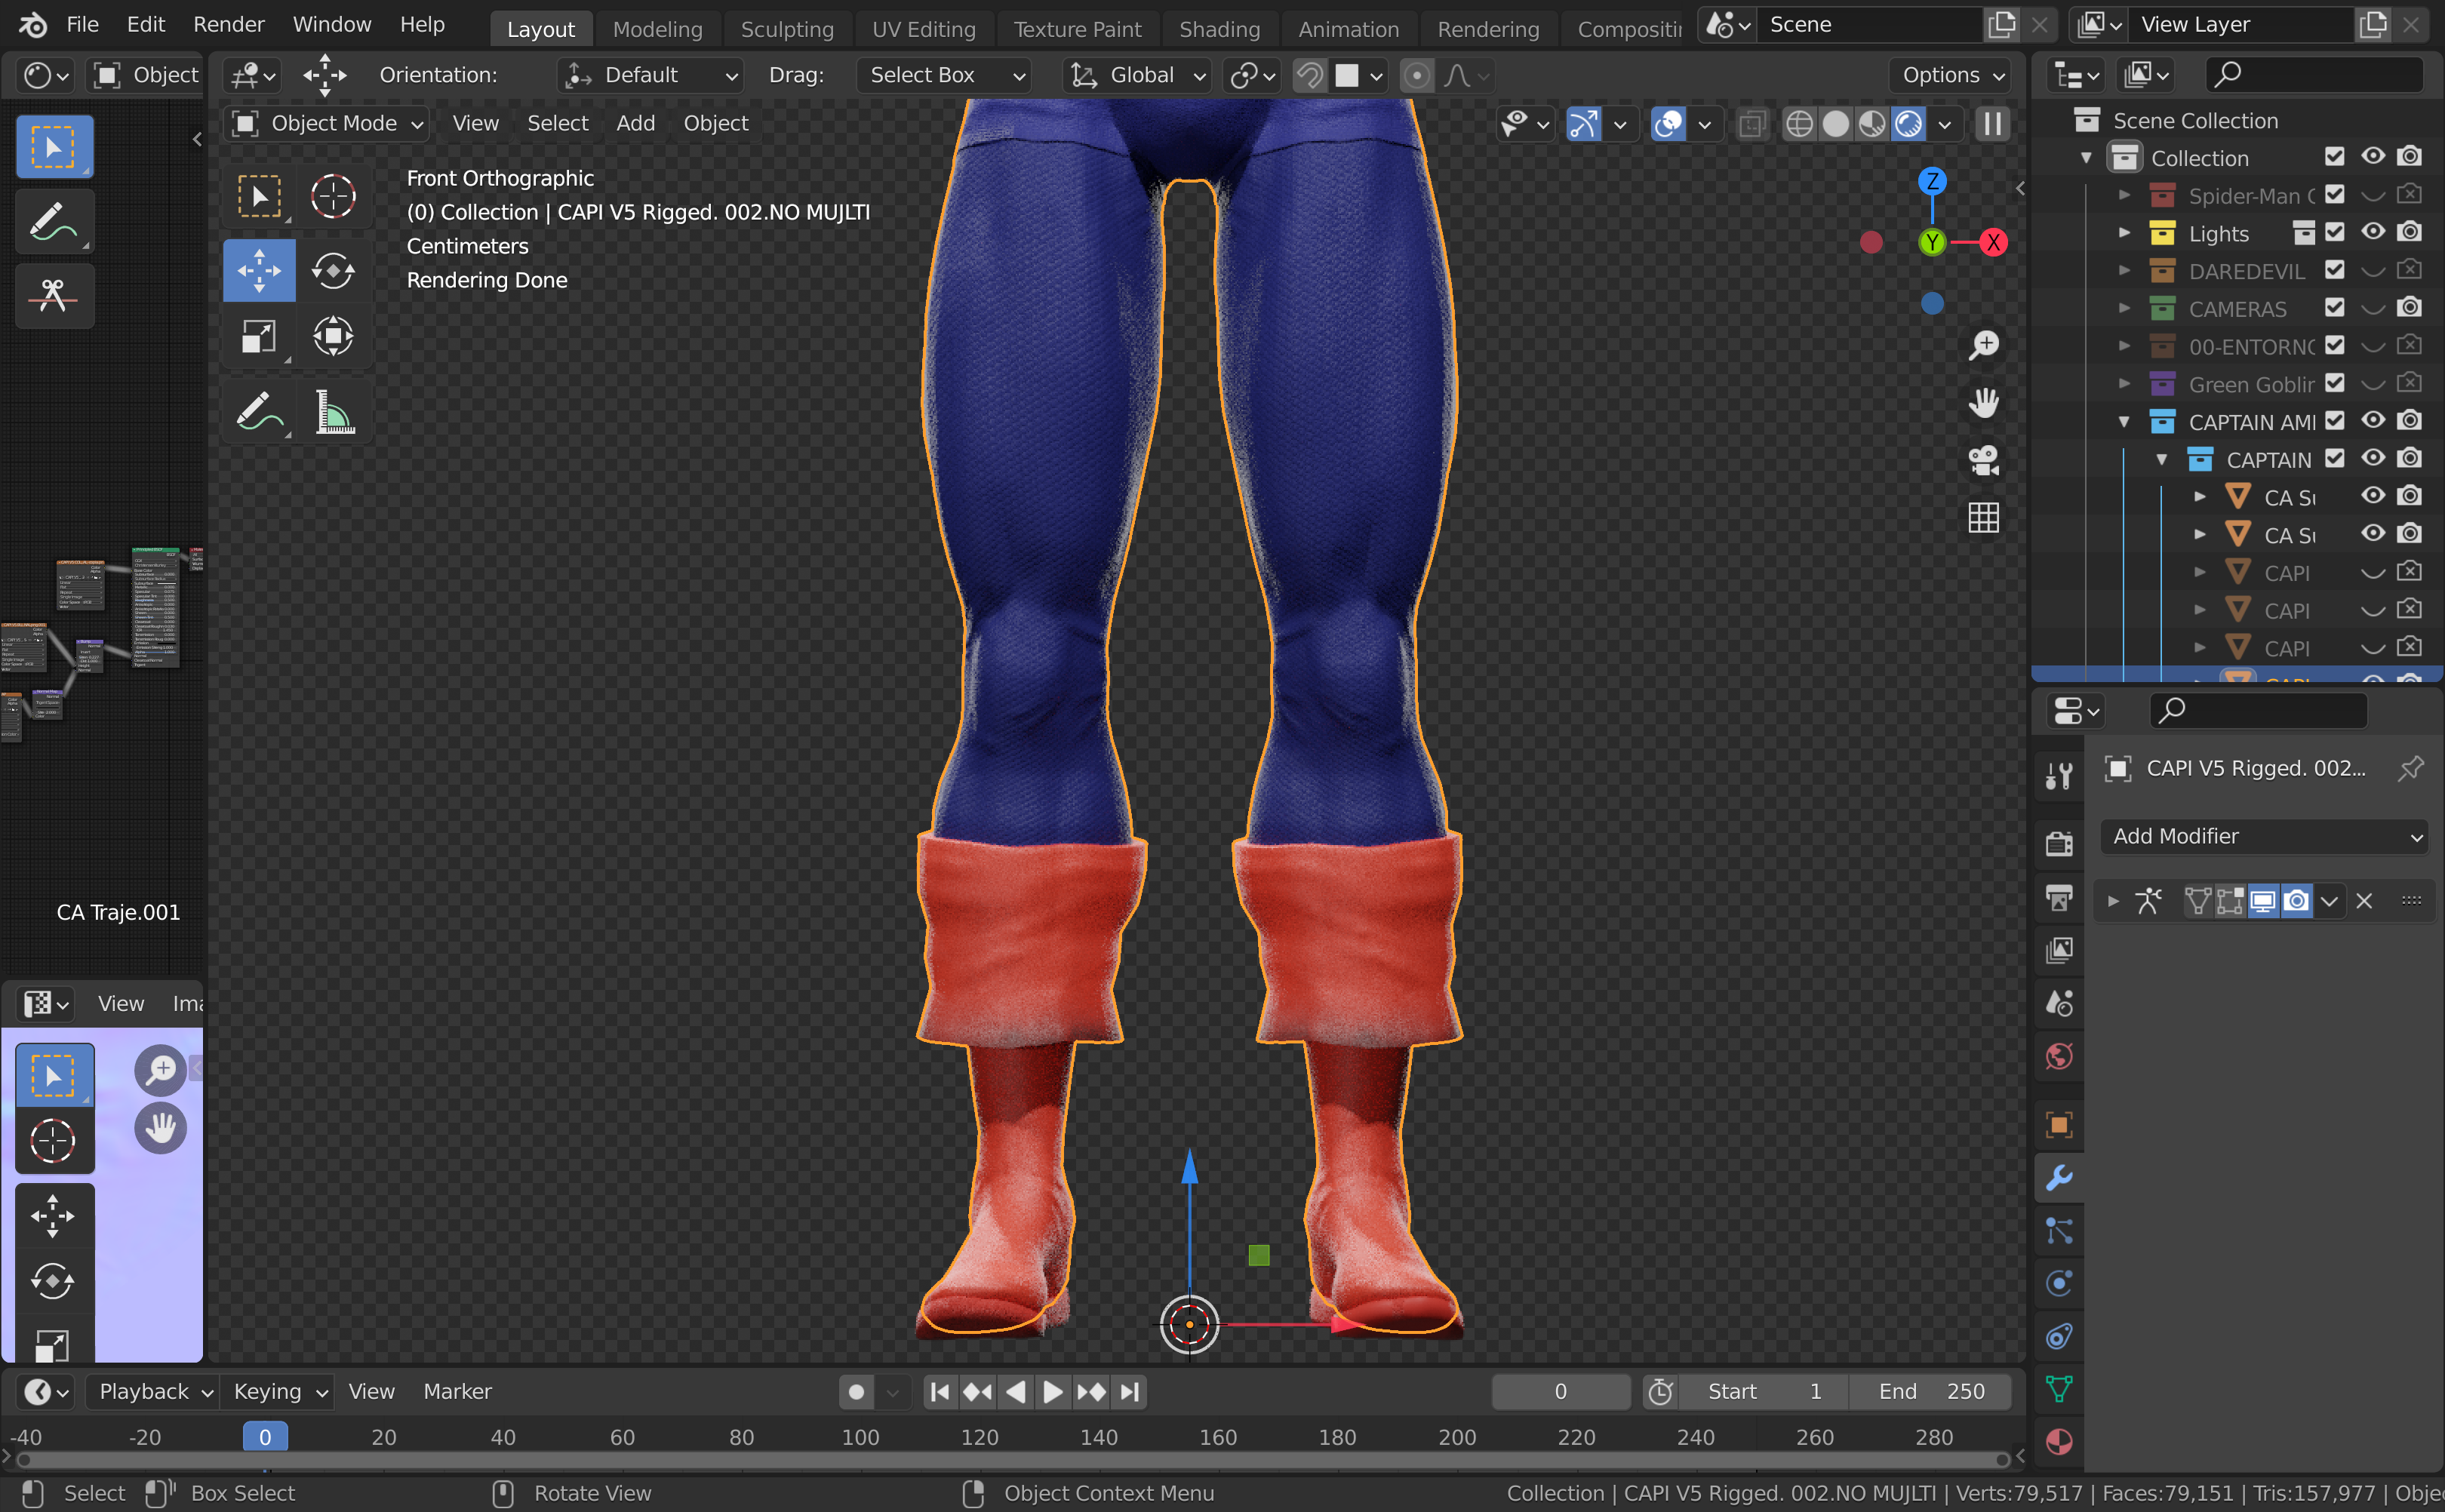This screenshot has height=1512, width=2445.
Task: Uncheck the DAREDEVIL collection checkbox
Action: [x=2334, y=271]
